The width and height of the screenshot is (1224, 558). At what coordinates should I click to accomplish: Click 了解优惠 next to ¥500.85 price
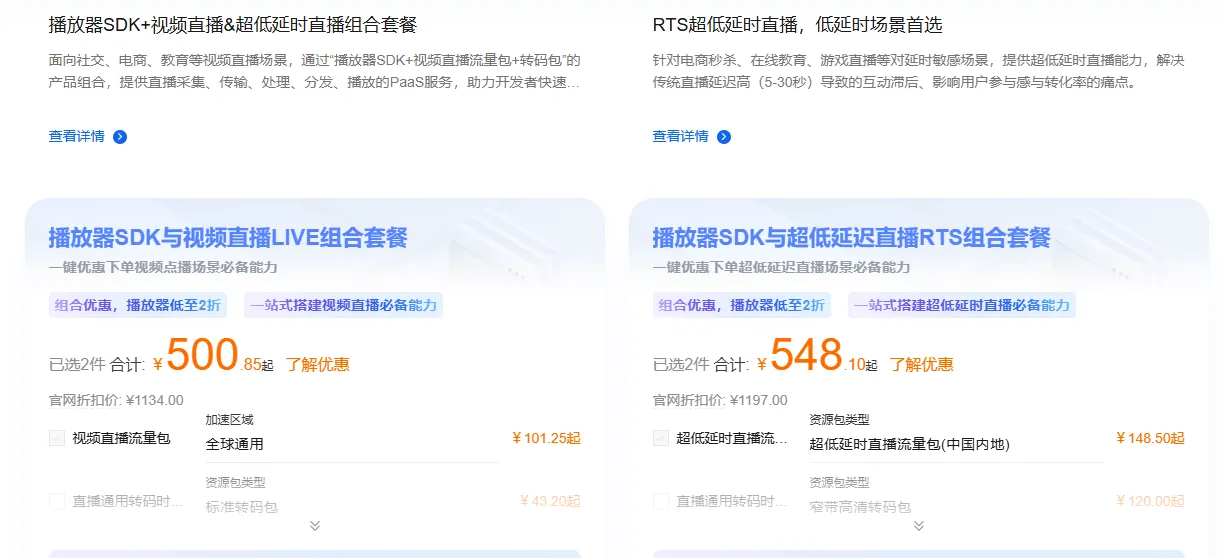pos(318,365)
